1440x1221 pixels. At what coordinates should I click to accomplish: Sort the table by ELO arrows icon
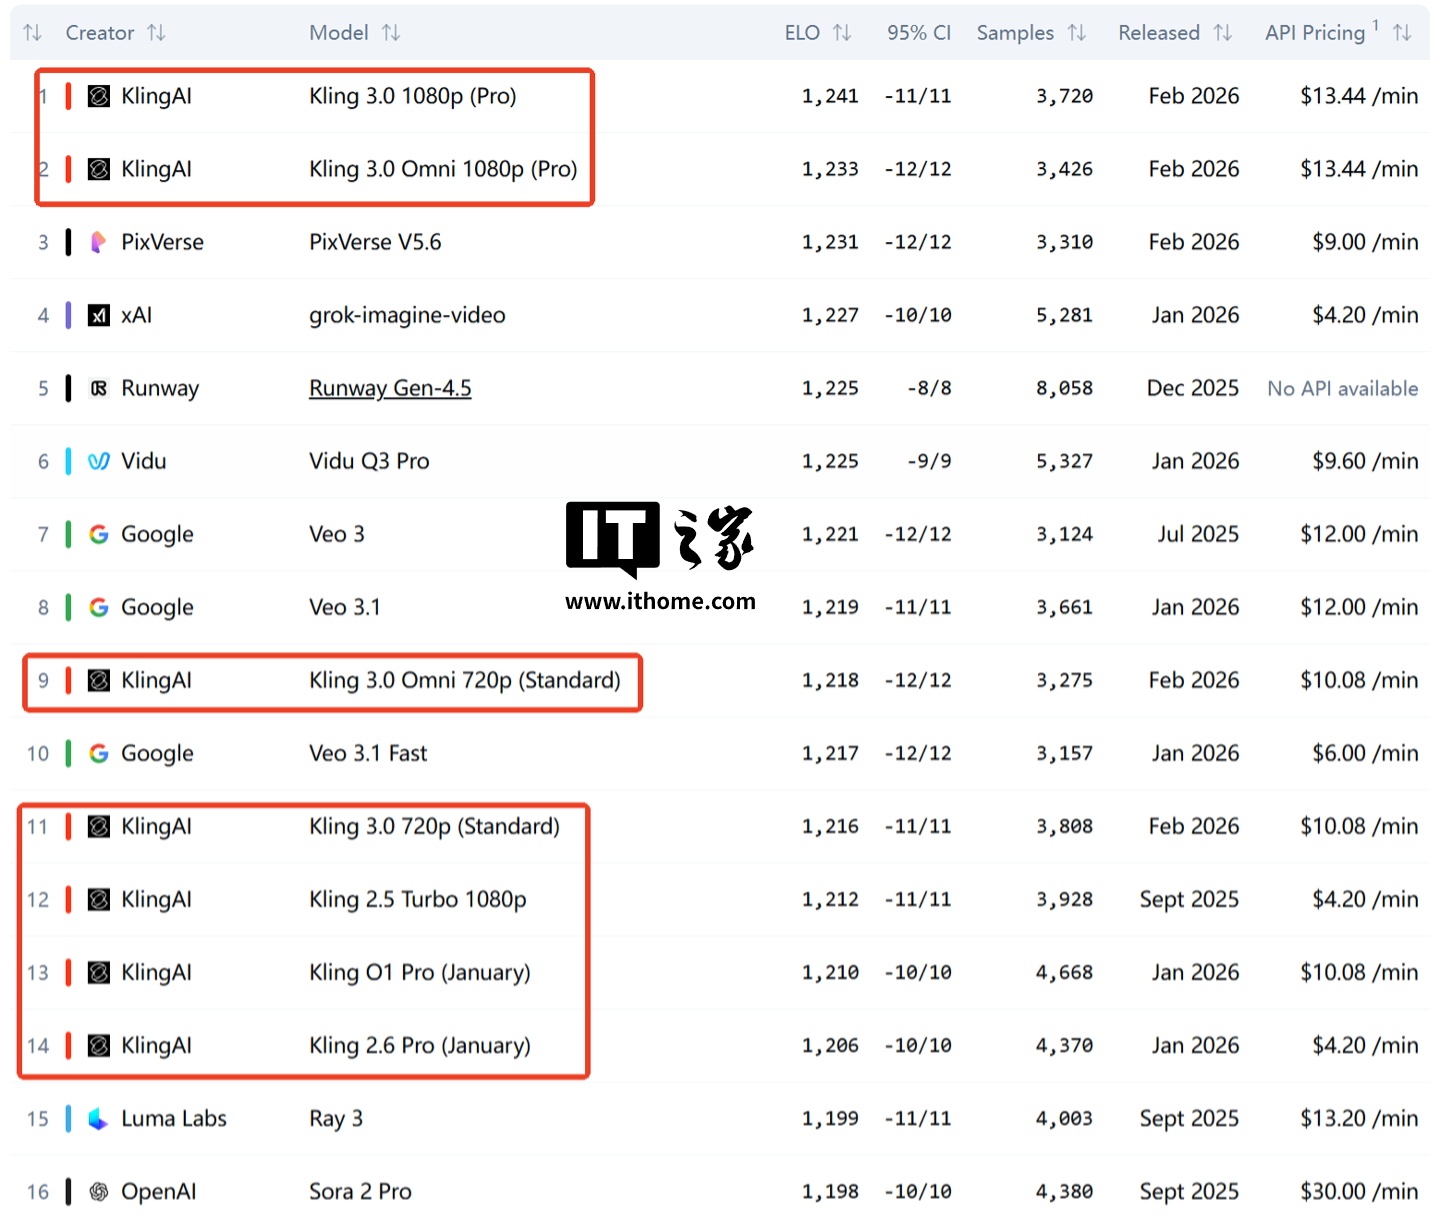(842, 33)
